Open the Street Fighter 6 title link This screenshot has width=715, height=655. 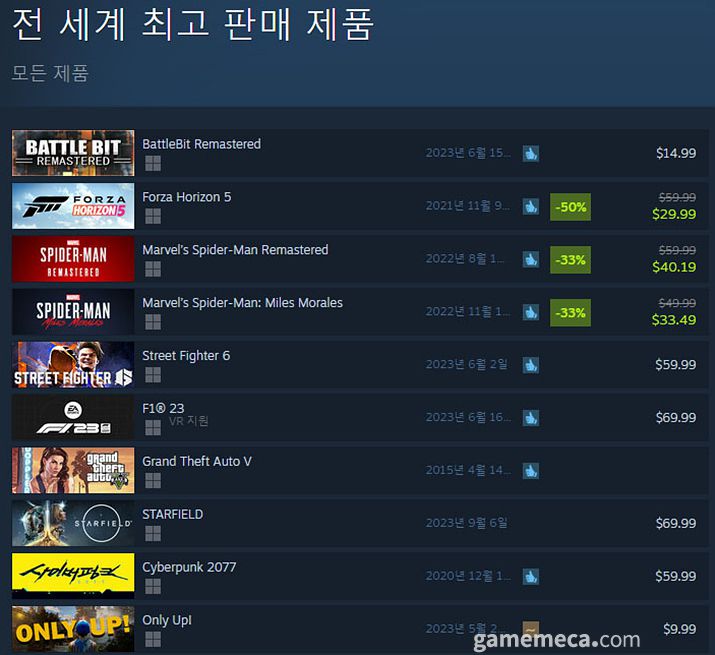click(x=186, y=356)
